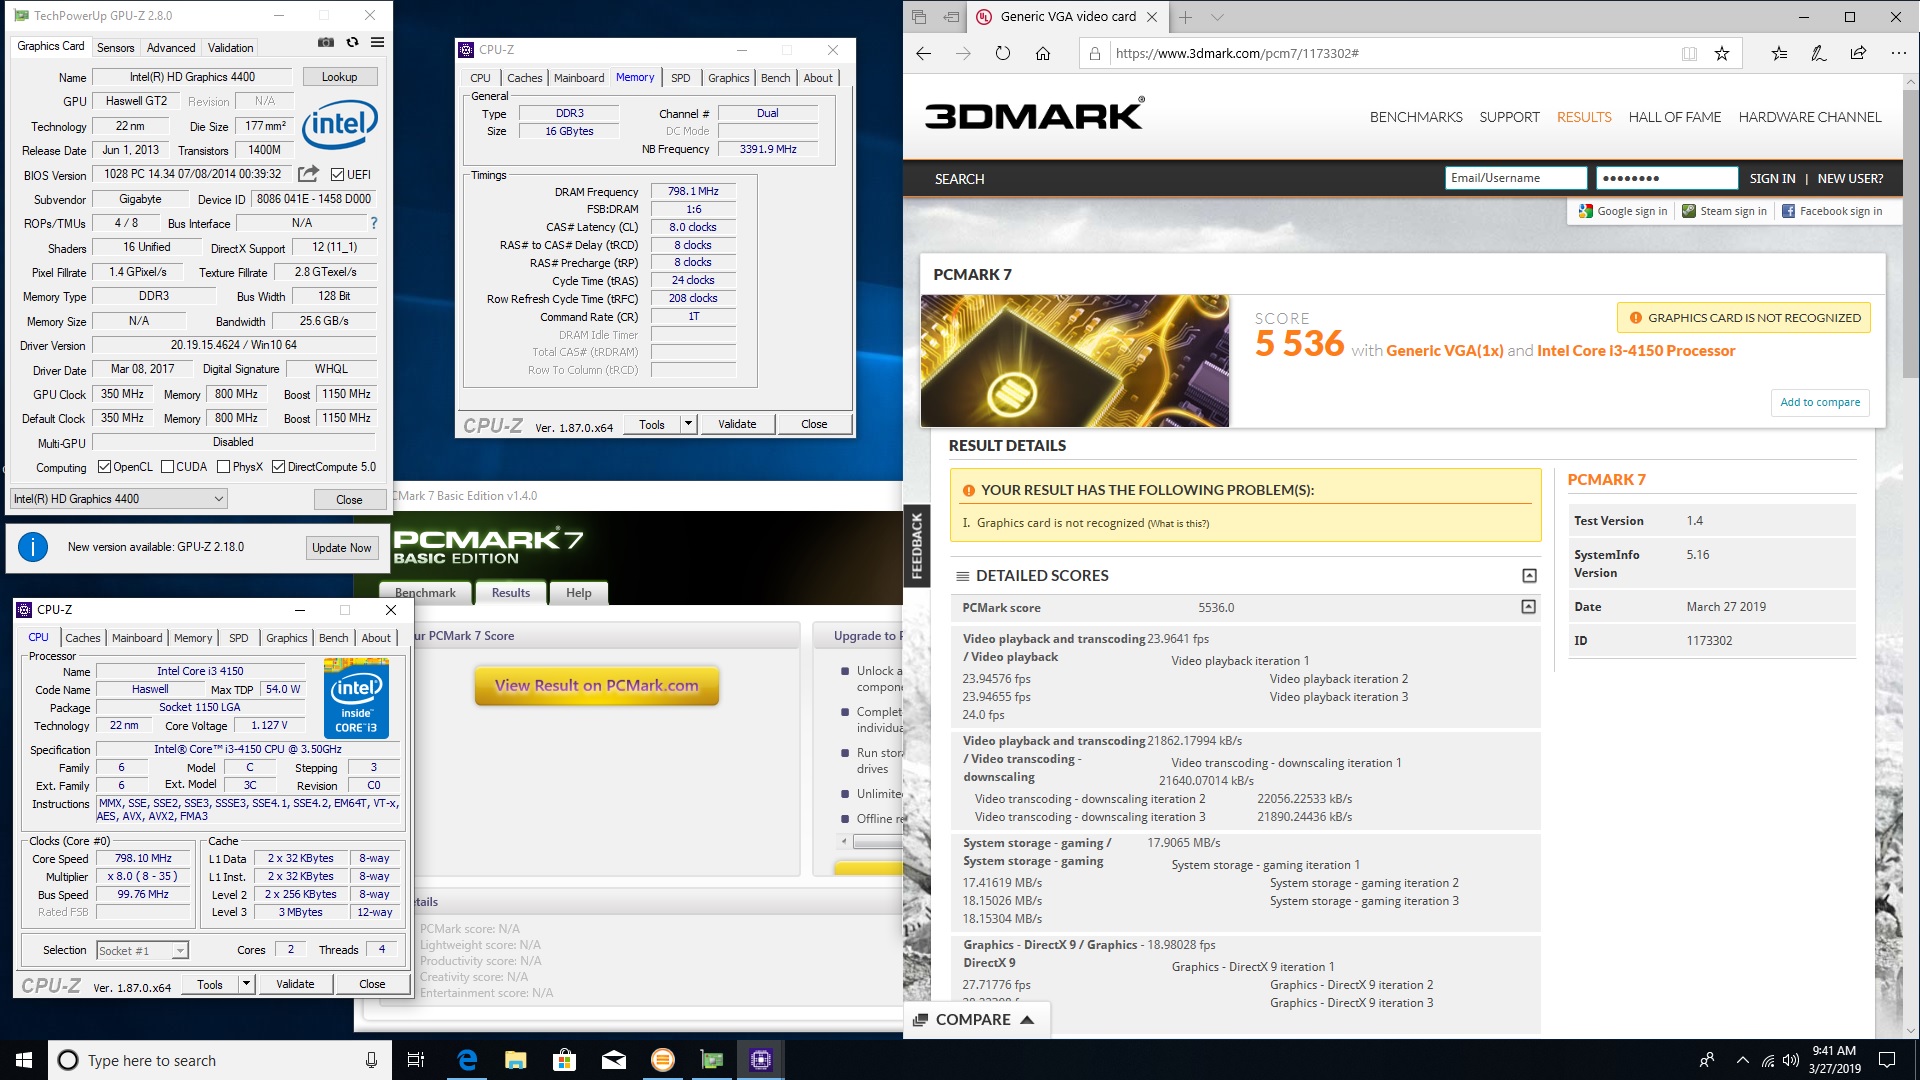Open the Results tab in PCMark 7
The height and width of the screenshot is (1080, 1920).
tap(511, 593)
